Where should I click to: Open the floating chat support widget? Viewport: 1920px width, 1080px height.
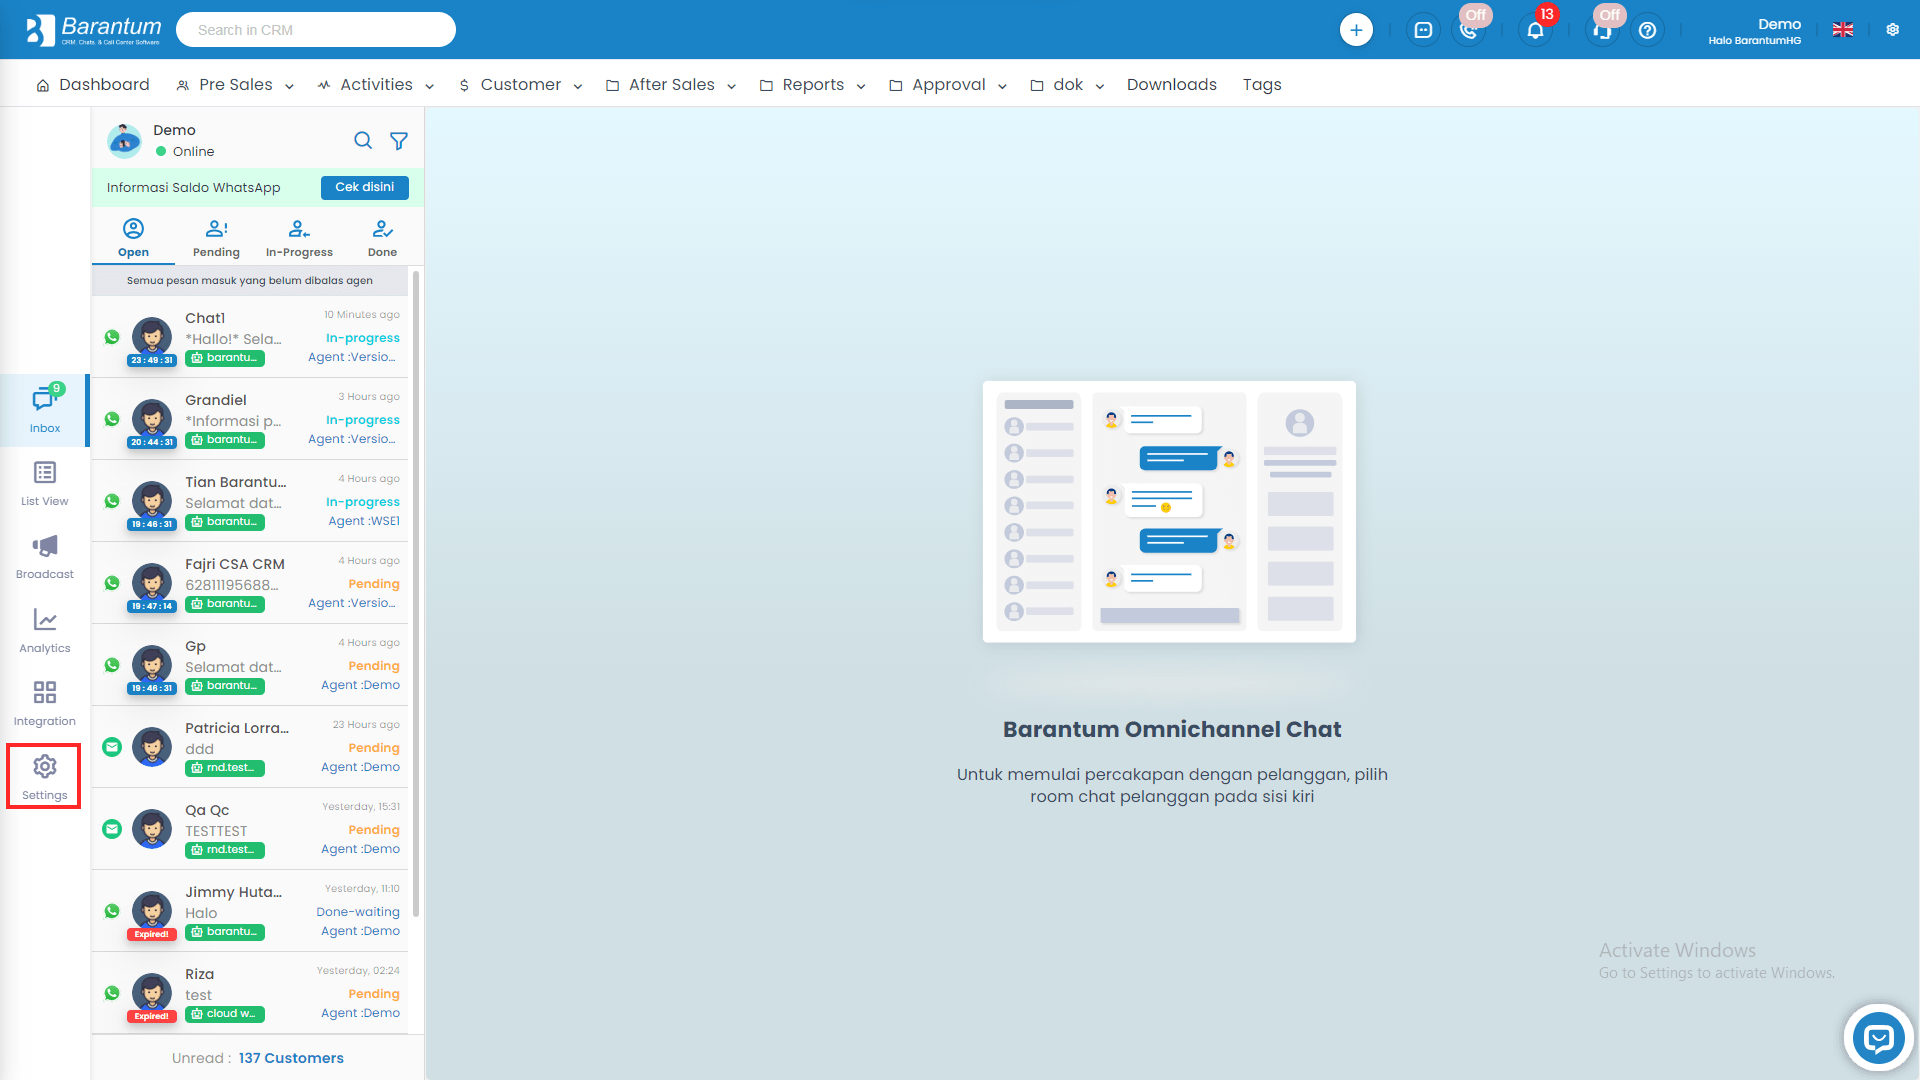point(1879,1038)
